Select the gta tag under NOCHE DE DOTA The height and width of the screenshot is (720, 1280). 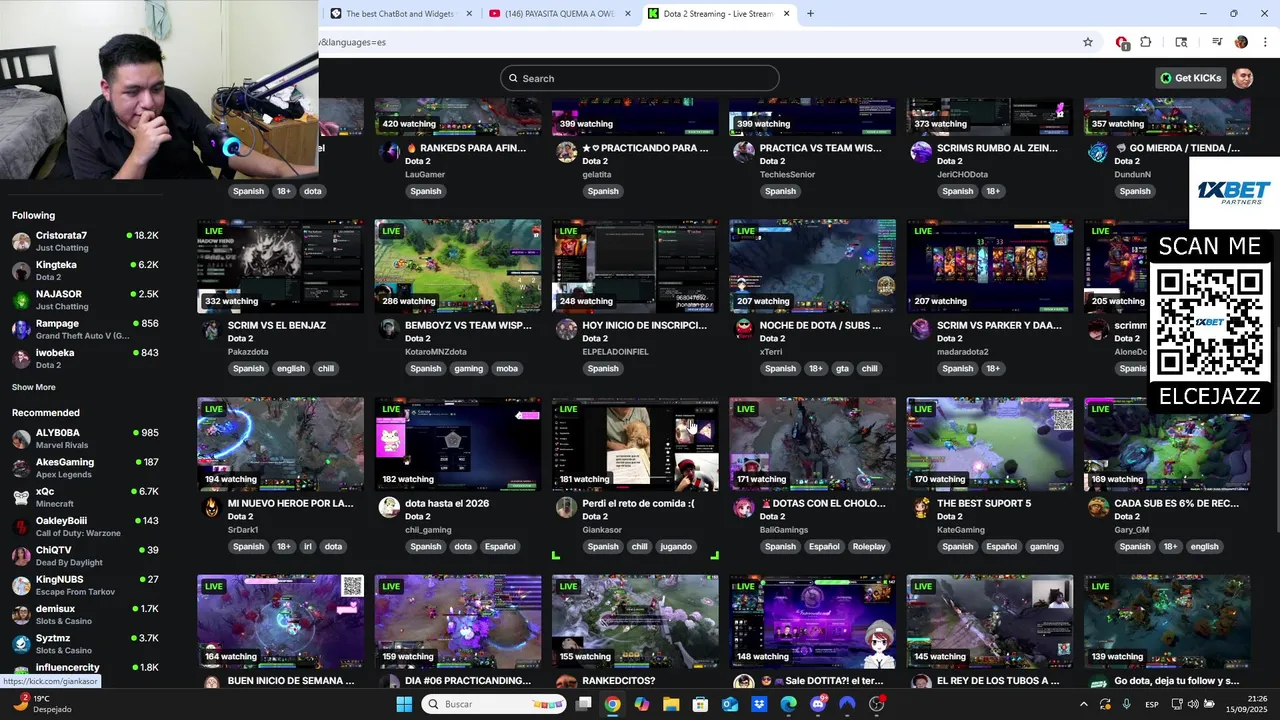[x=842, y=369]
